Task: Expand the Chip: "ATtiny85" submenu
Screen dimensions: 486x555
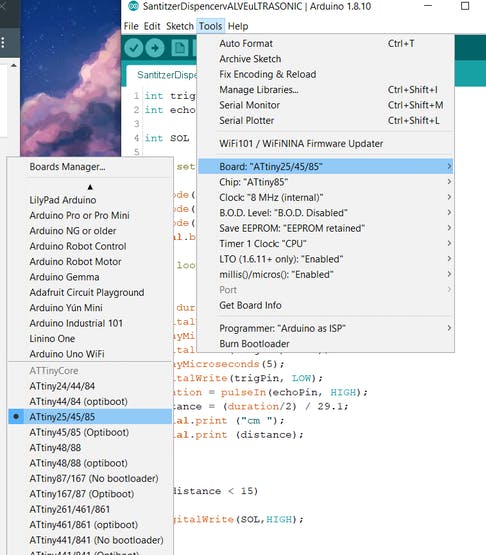Action: (x=325, y=182)
